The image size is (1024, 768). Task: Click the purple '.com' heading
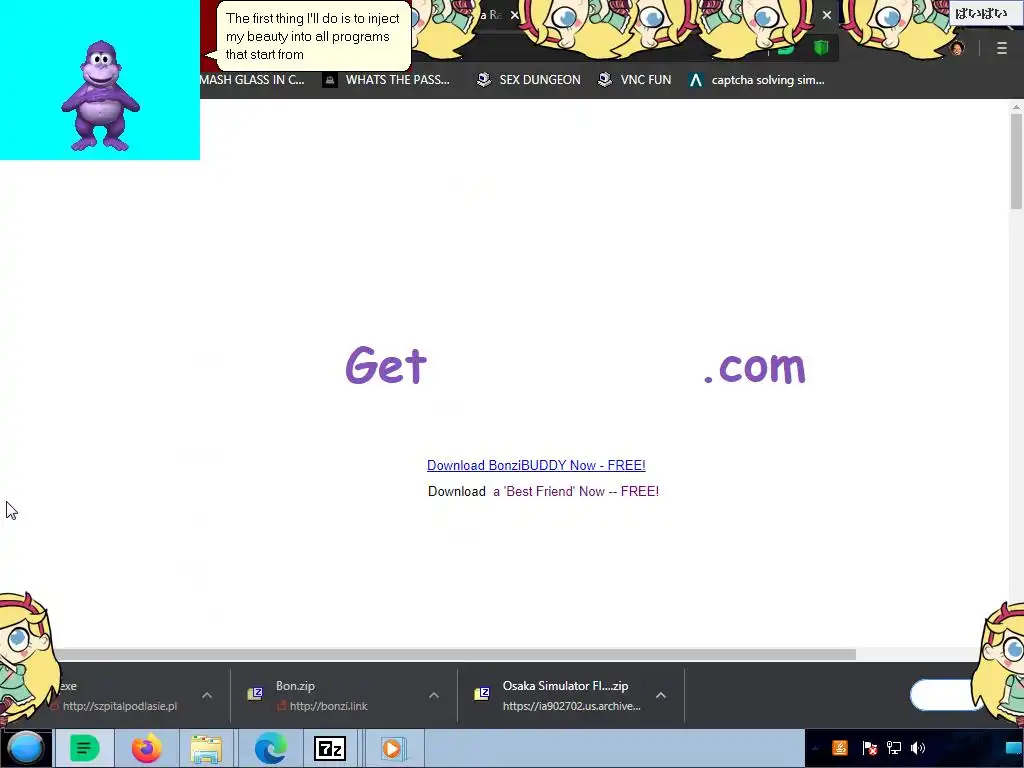coord(755,367)
